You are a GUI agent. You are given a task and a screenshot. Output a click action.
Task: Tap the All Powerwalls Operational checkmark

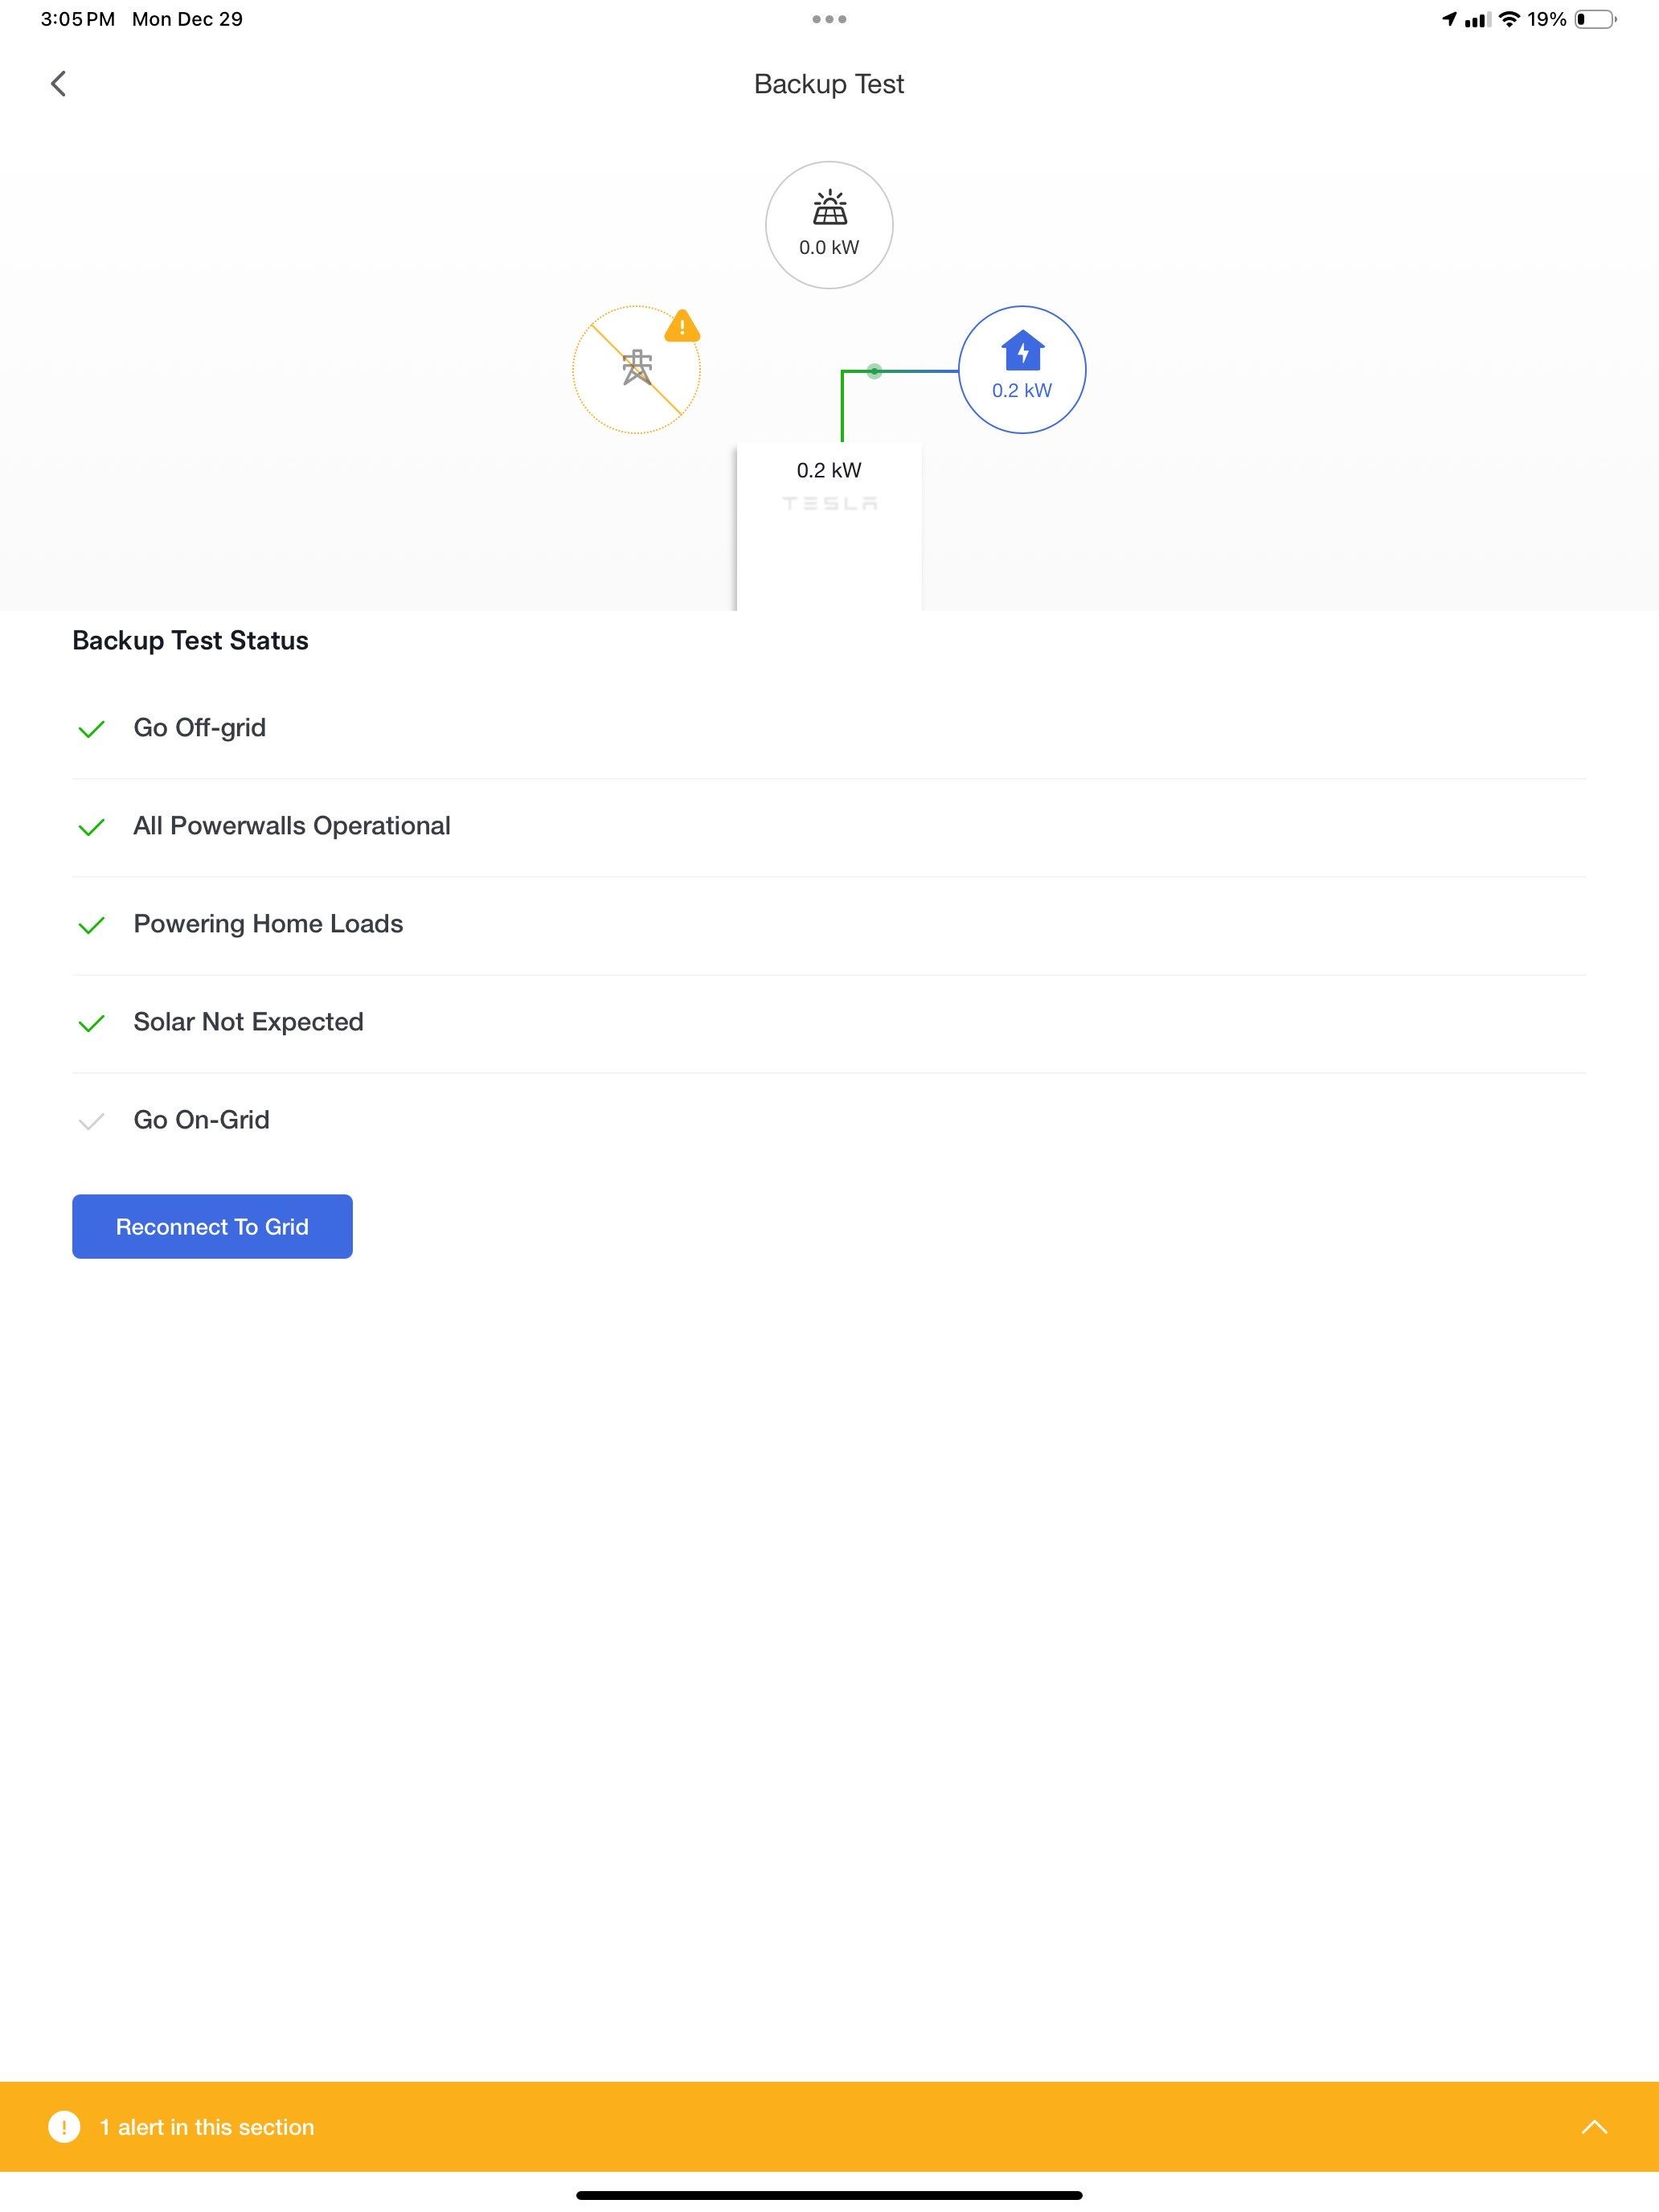[91, 827]
